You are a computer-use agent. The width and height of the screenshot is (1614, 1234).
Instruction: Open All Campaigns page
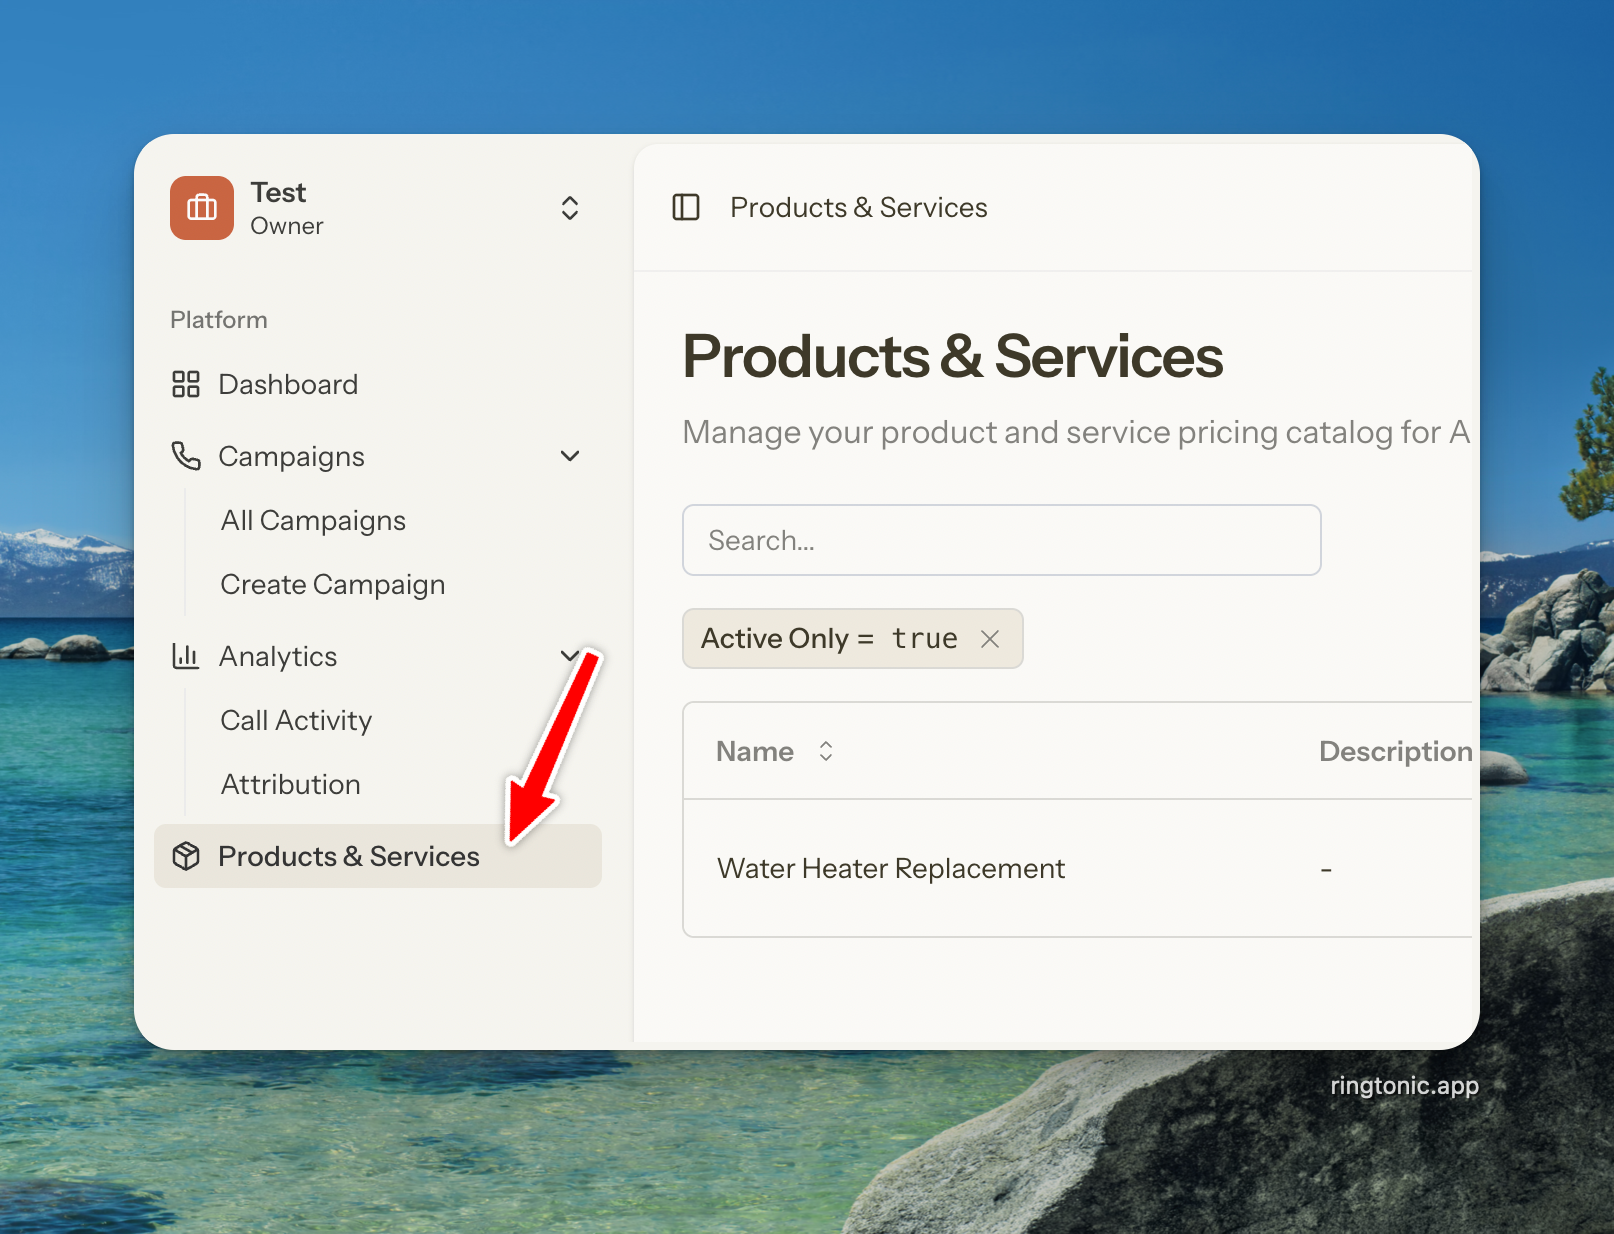coord(313,520)
